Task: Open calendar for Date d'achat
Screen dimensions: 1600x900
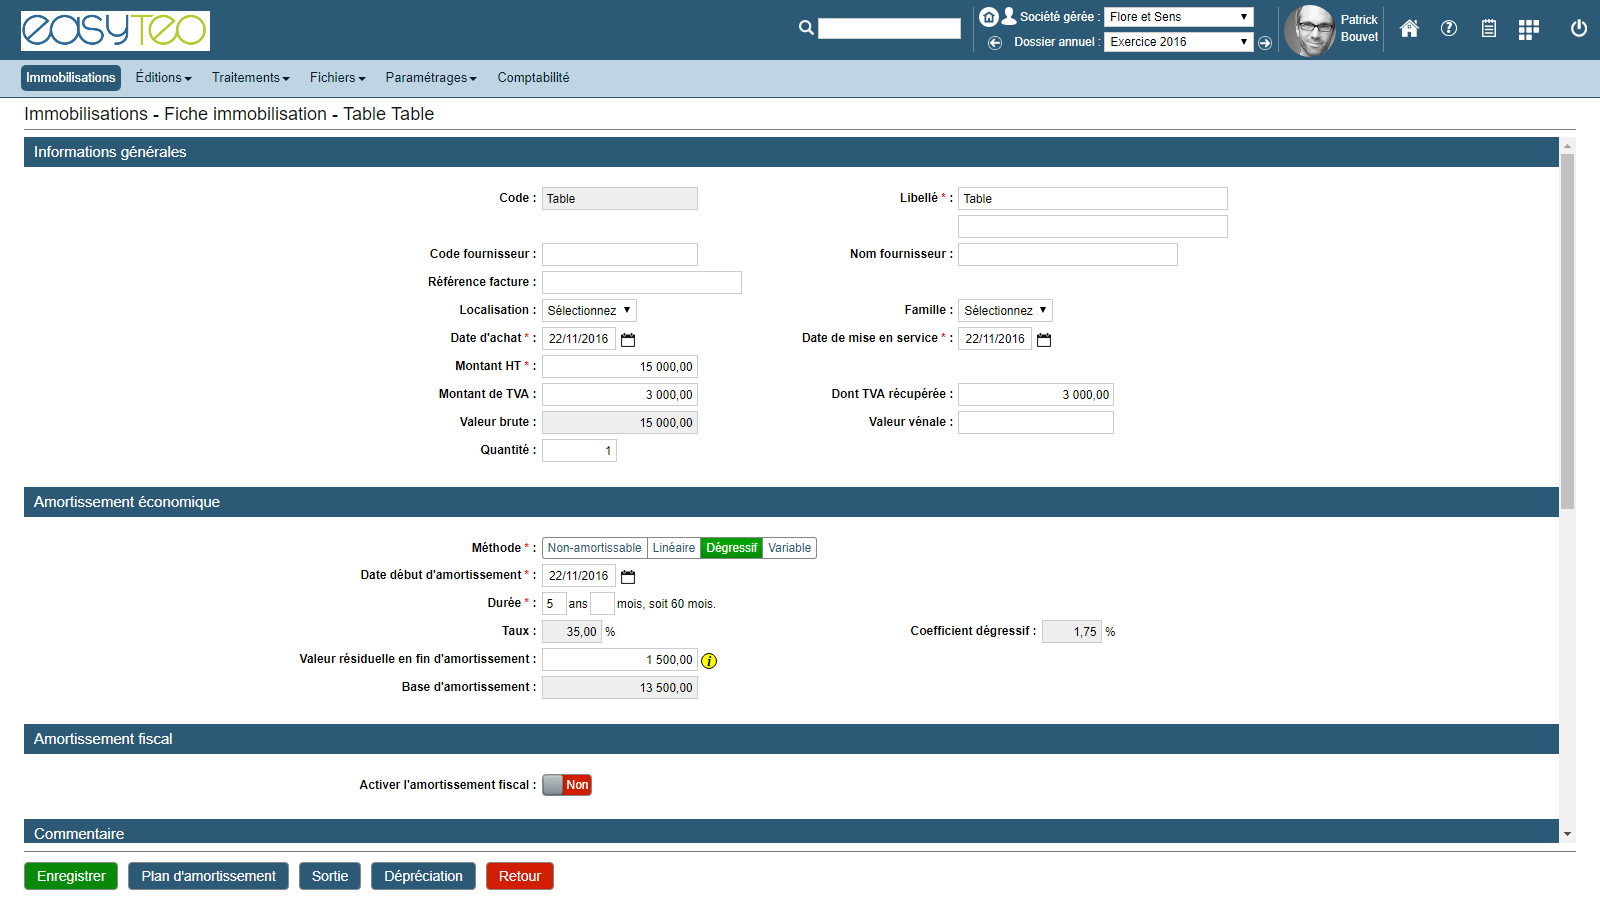Action: click(628, 340)
